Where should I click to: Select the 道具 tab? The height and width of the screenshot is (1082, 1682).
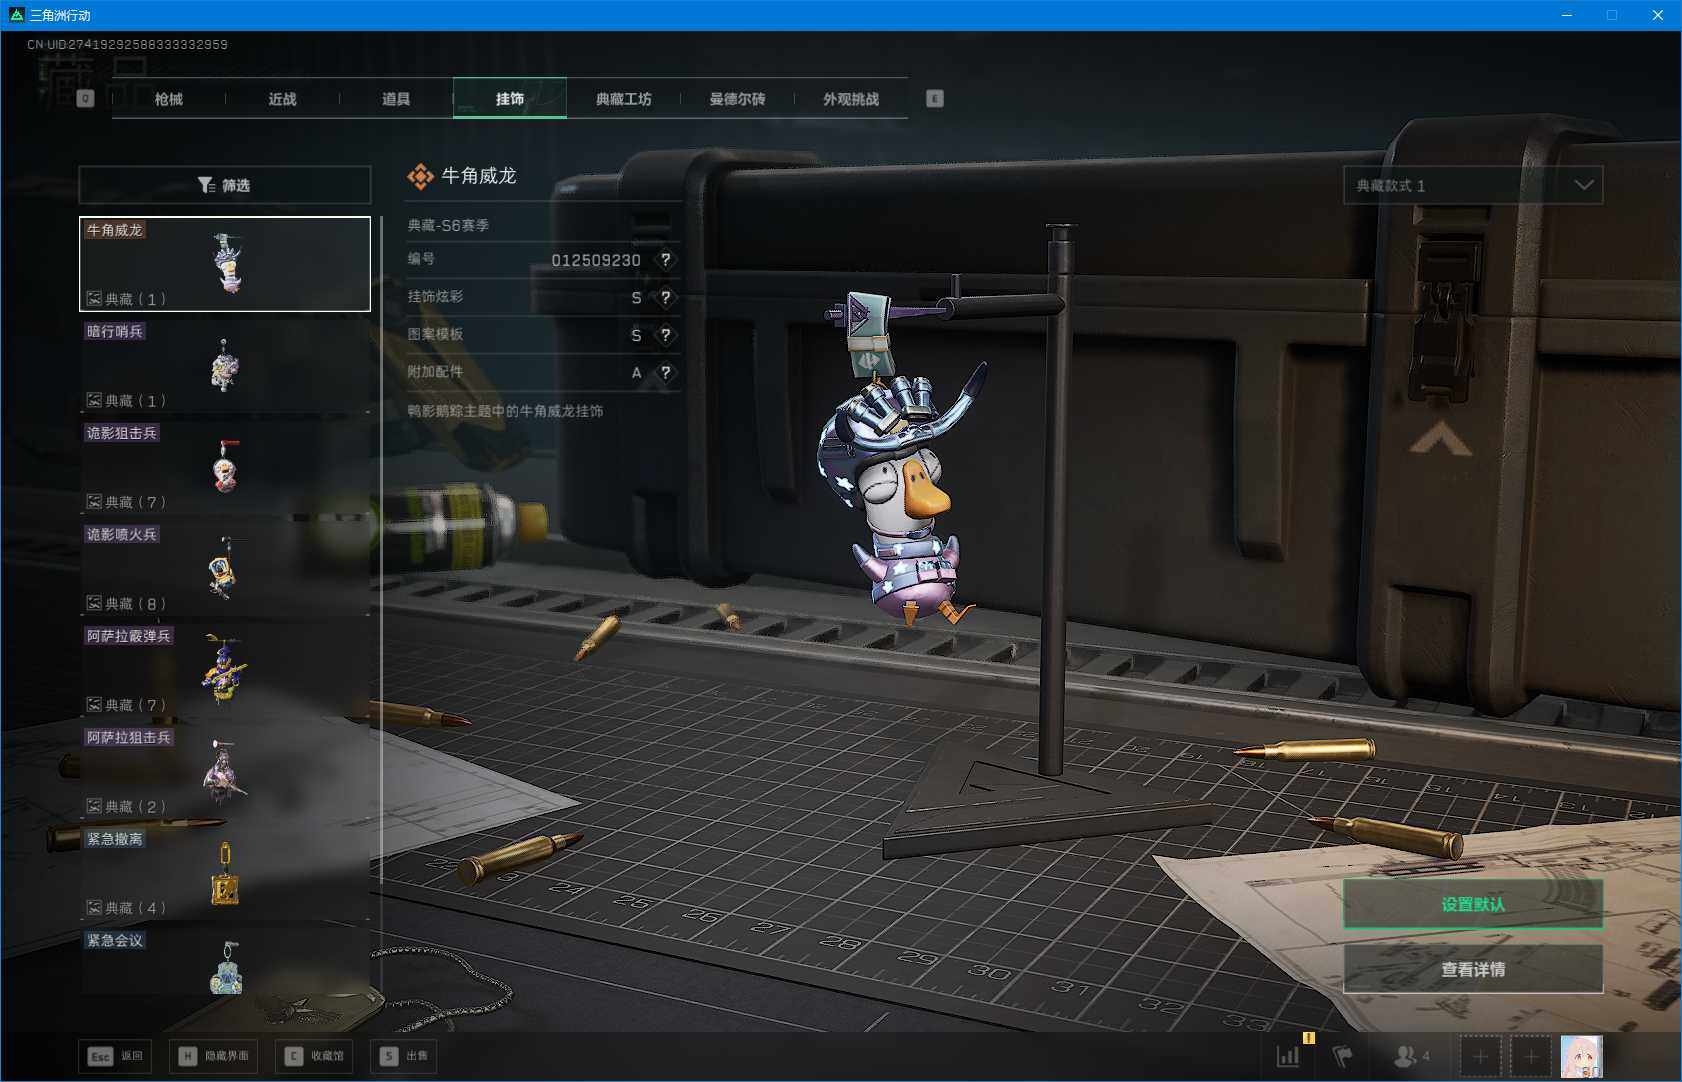click(x=396, y=99)
